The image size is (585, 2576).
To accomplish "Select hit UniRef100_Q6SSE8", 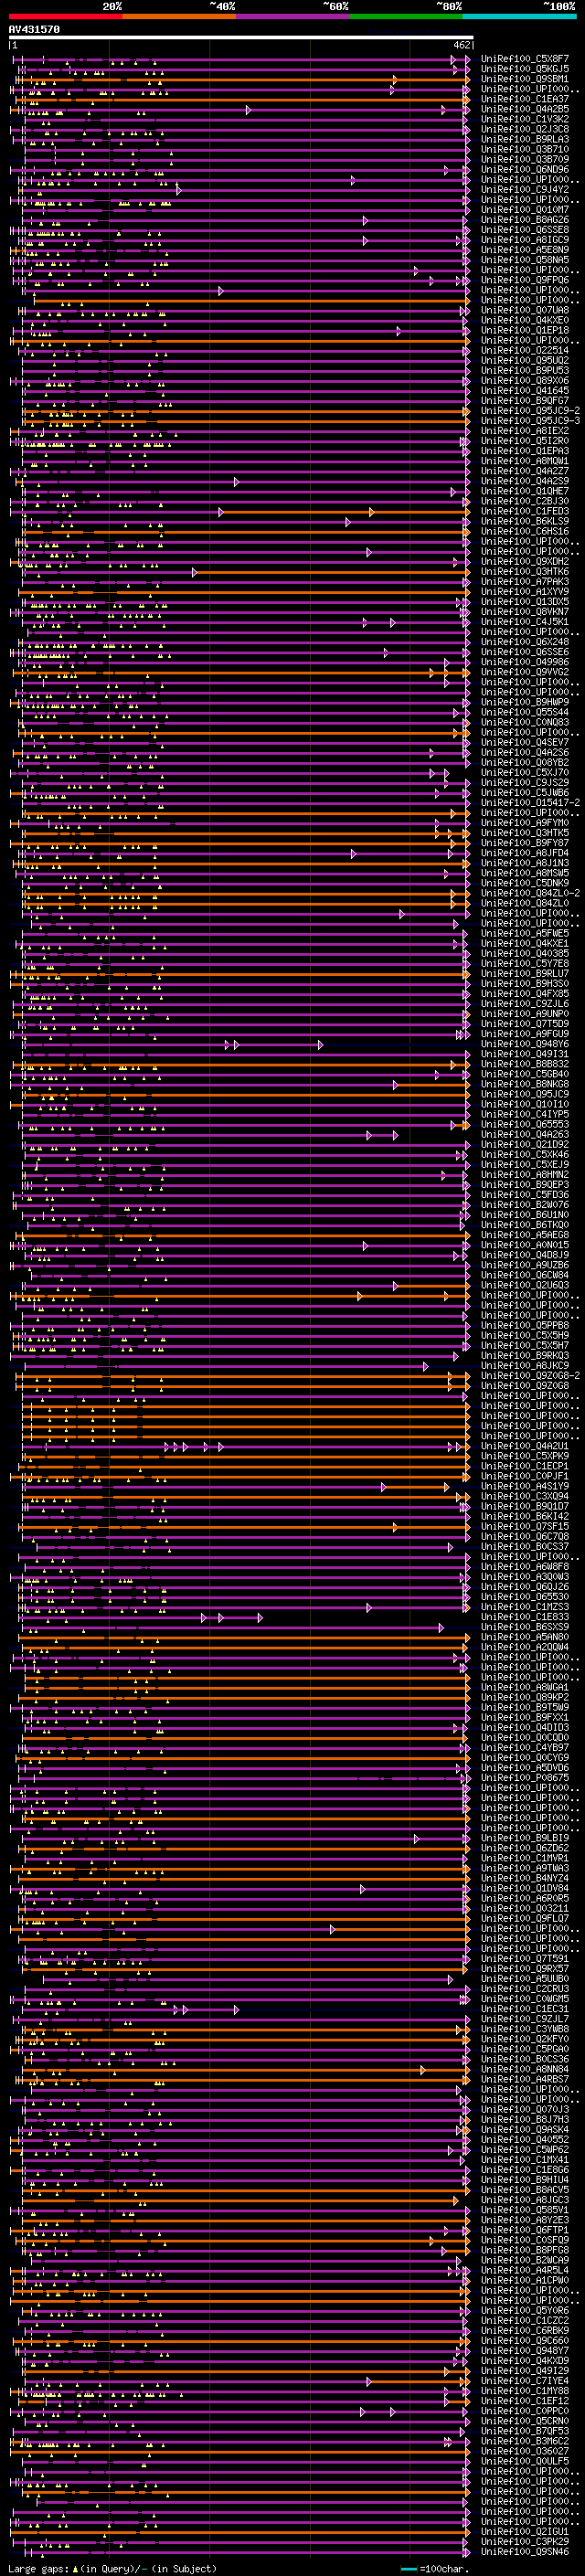I will point(525,230).
